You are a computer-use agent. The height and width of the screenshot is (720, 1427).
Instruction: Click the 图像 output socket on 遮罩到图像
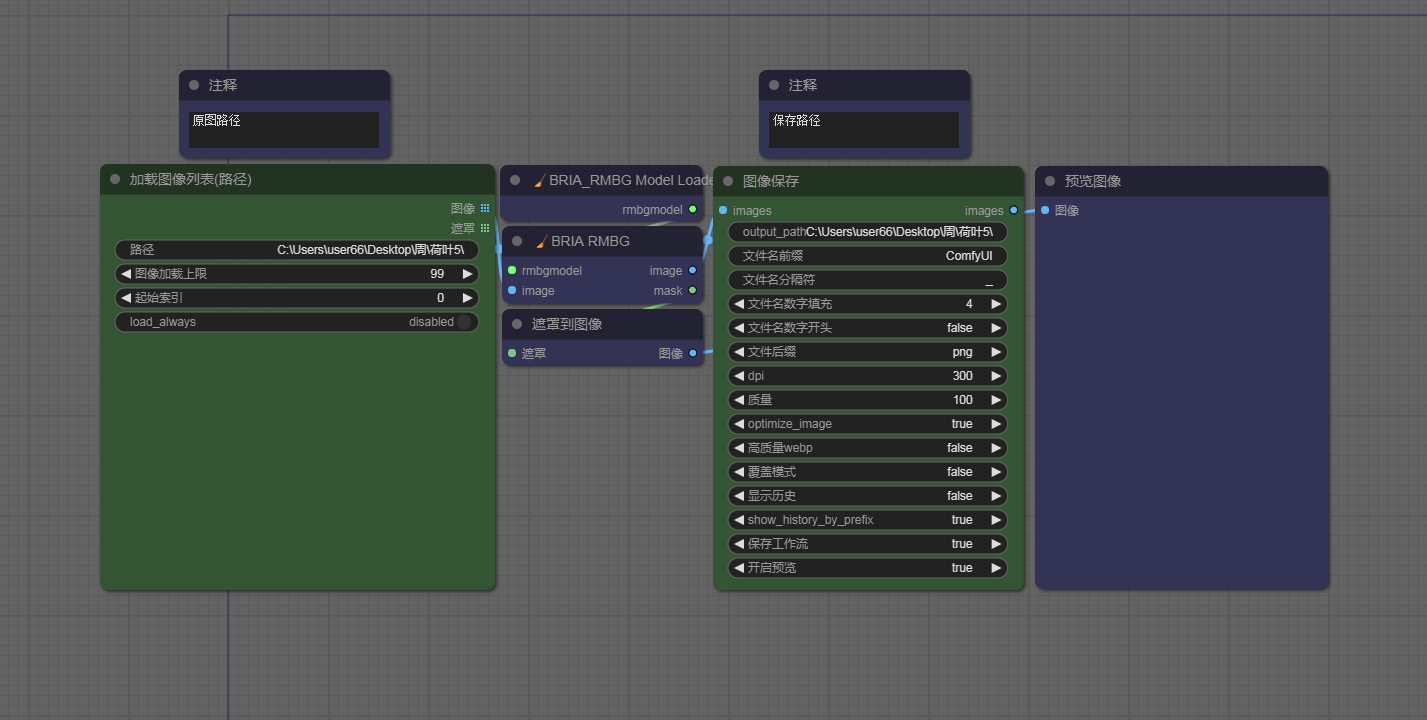pyautogui.click(x=693, y=353)
